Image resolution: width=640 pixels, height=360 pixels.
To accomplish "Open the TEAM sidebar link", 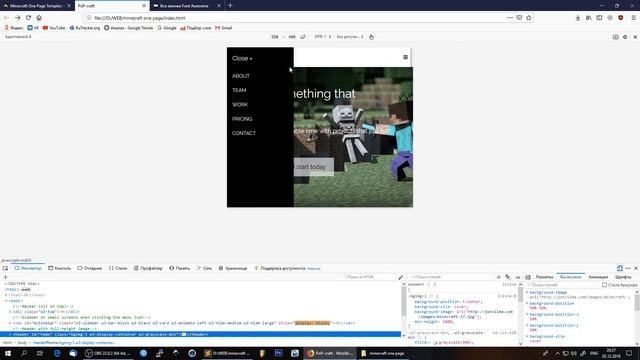I will [x=239, y=90].
